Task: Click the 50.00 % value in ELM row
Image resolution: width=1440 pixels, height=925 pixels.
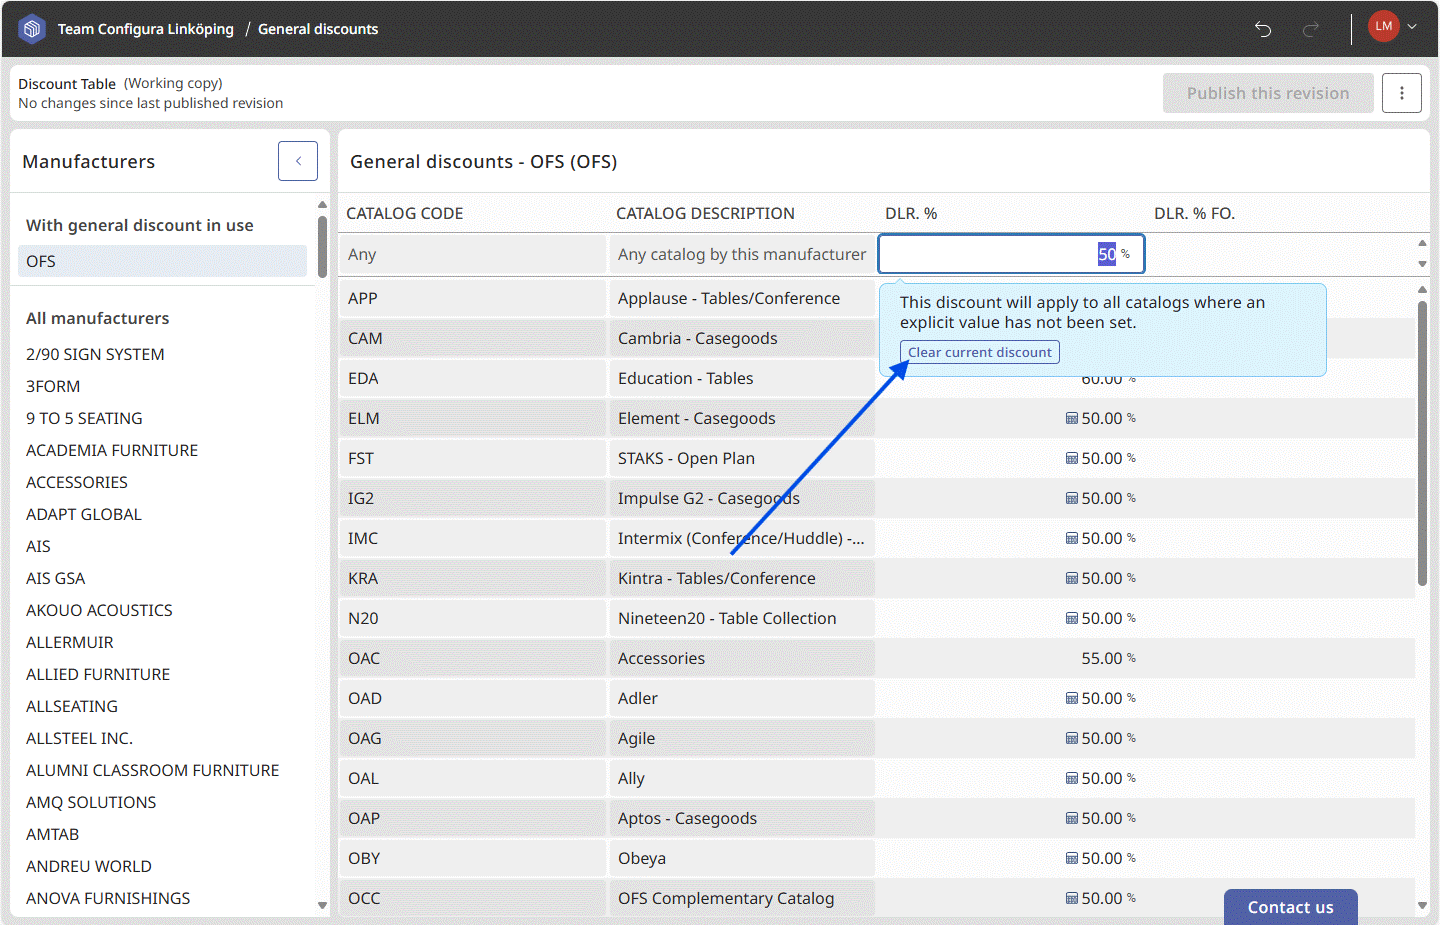Action: tap(1108, 418)
